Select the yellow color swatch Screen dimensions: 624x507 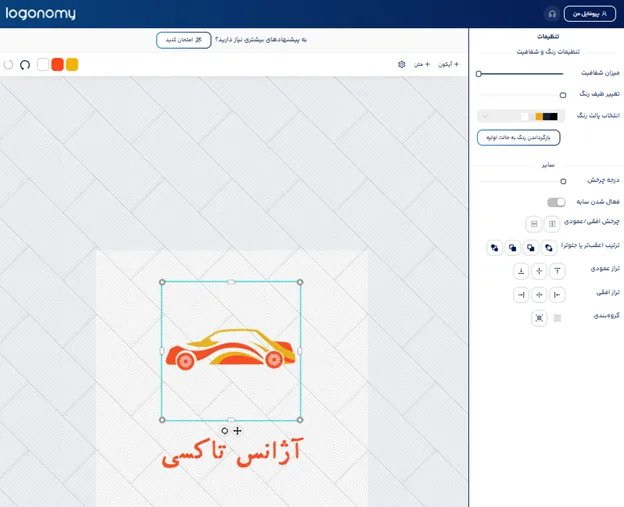click(72, 64)
